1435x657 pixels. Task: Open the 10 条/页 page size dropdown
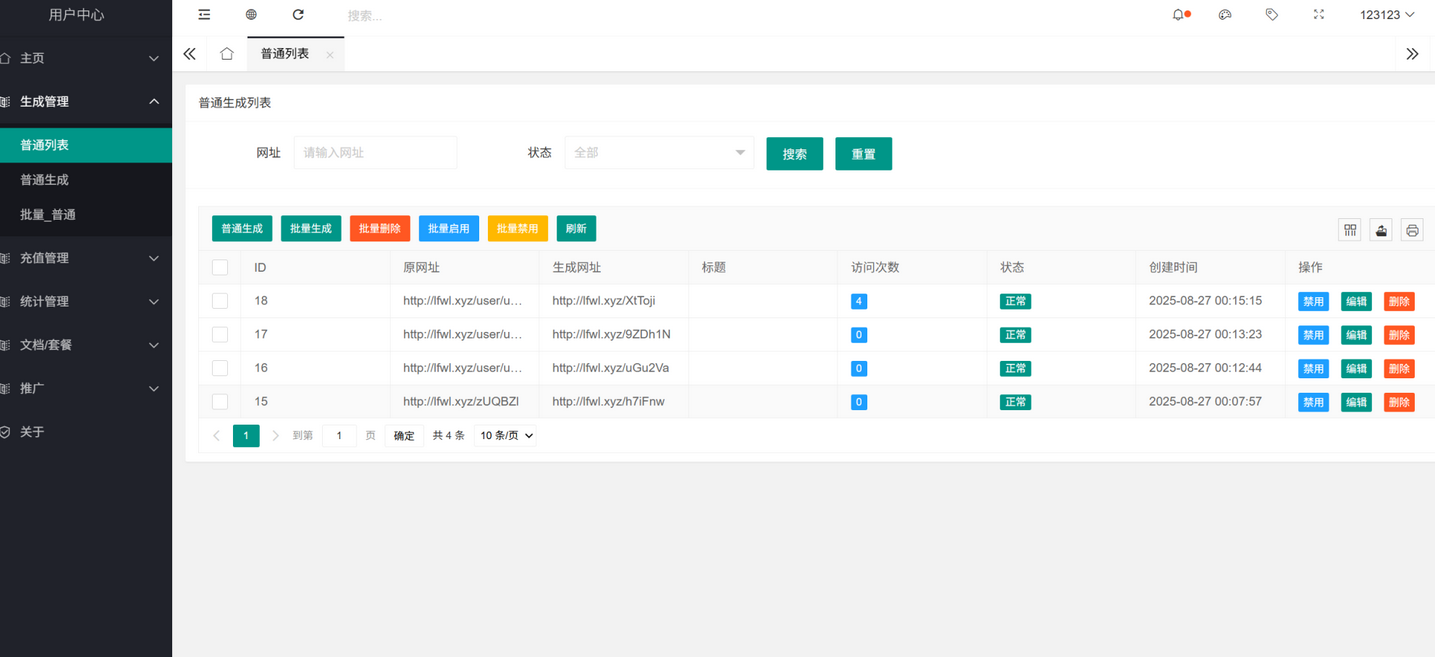click(504, 435)
